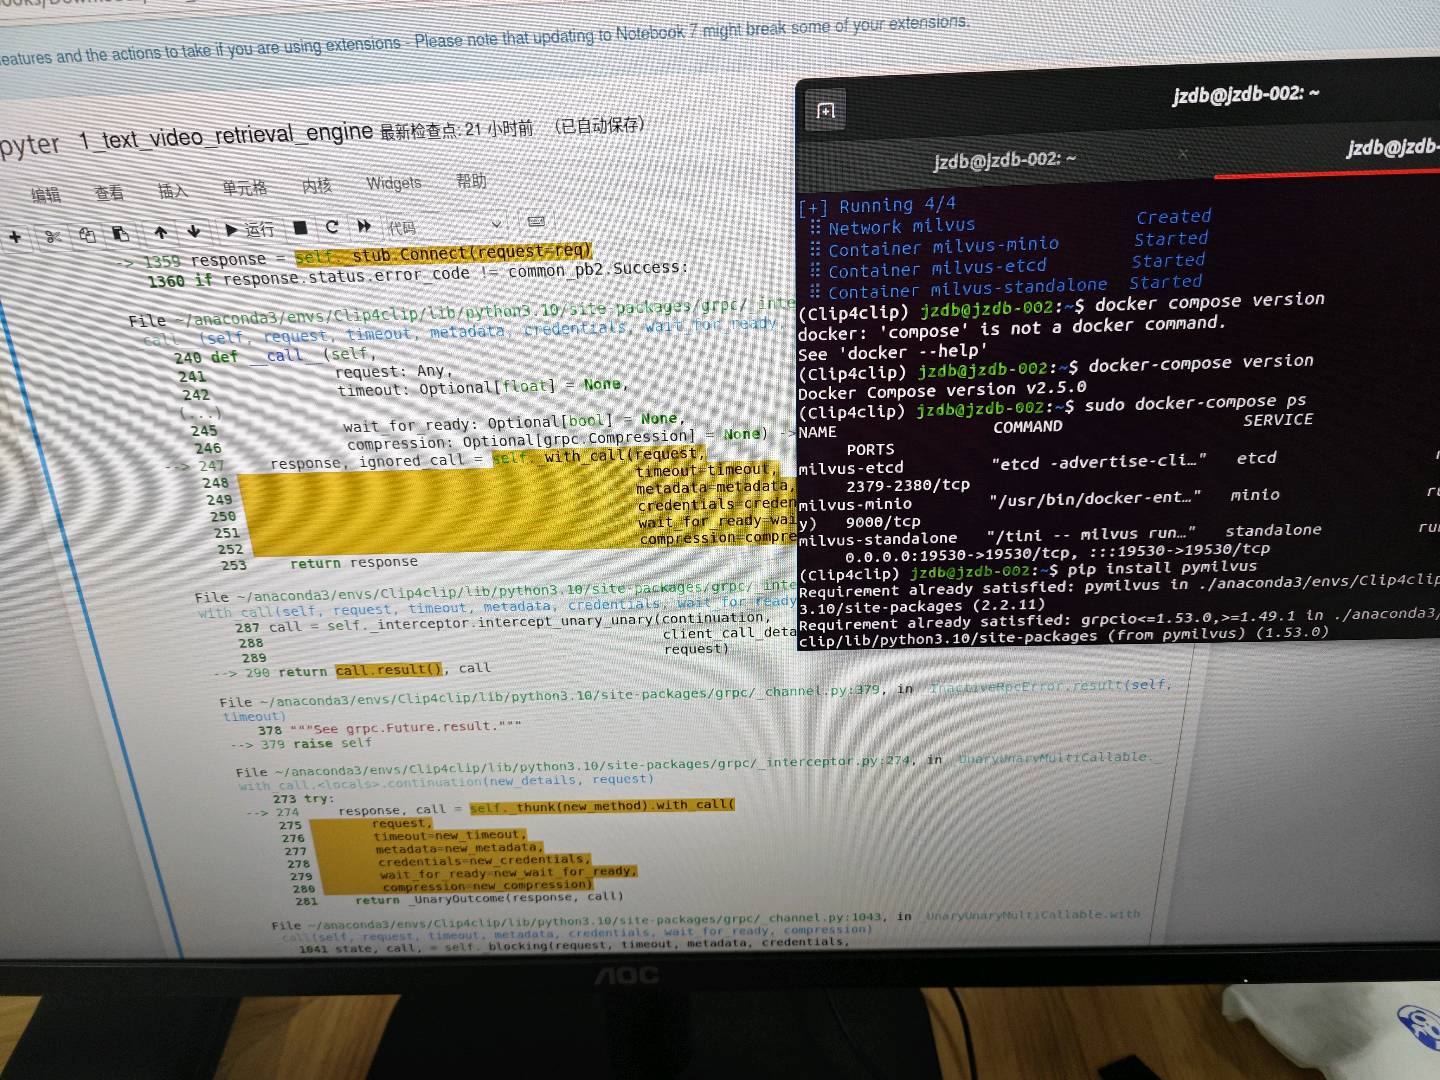The width and height of the screenshot is (1440, 1080).
Task: Interrupt the kernel with the stop icon
Action: pyautogui.click(x=300, y=228)
